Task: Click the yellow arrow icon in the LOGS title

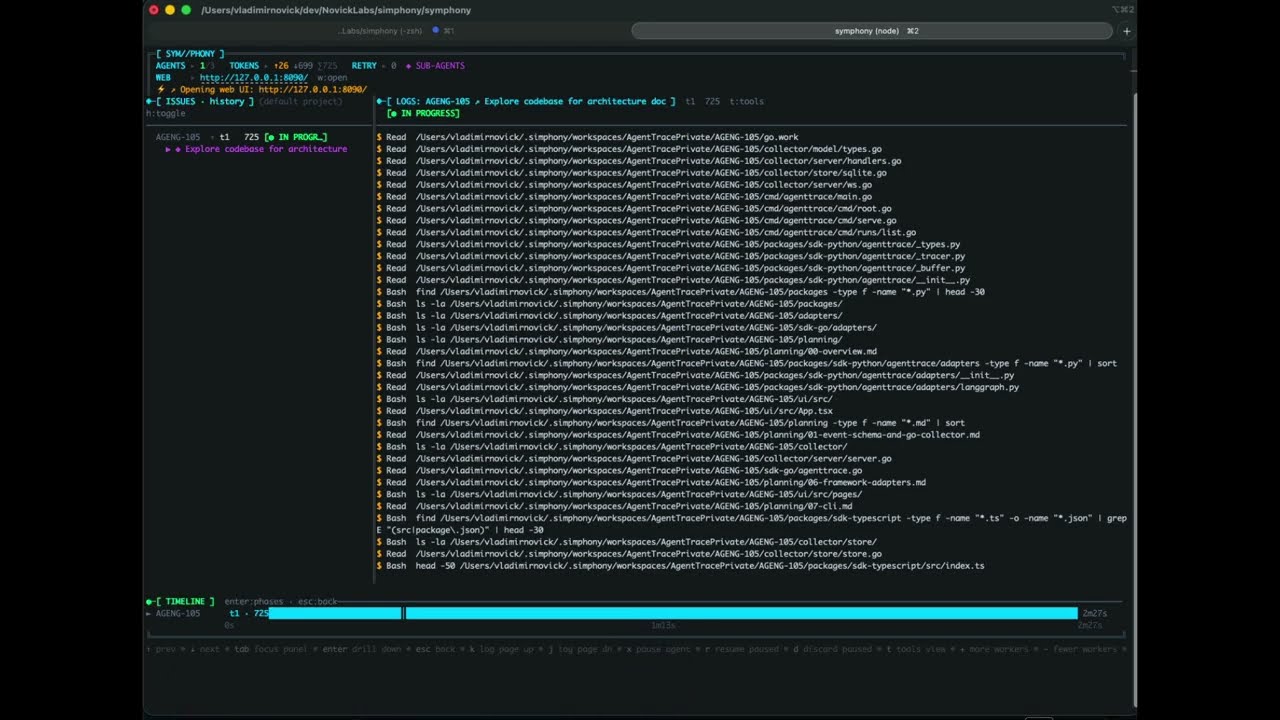Action: (x=477, y=100)
